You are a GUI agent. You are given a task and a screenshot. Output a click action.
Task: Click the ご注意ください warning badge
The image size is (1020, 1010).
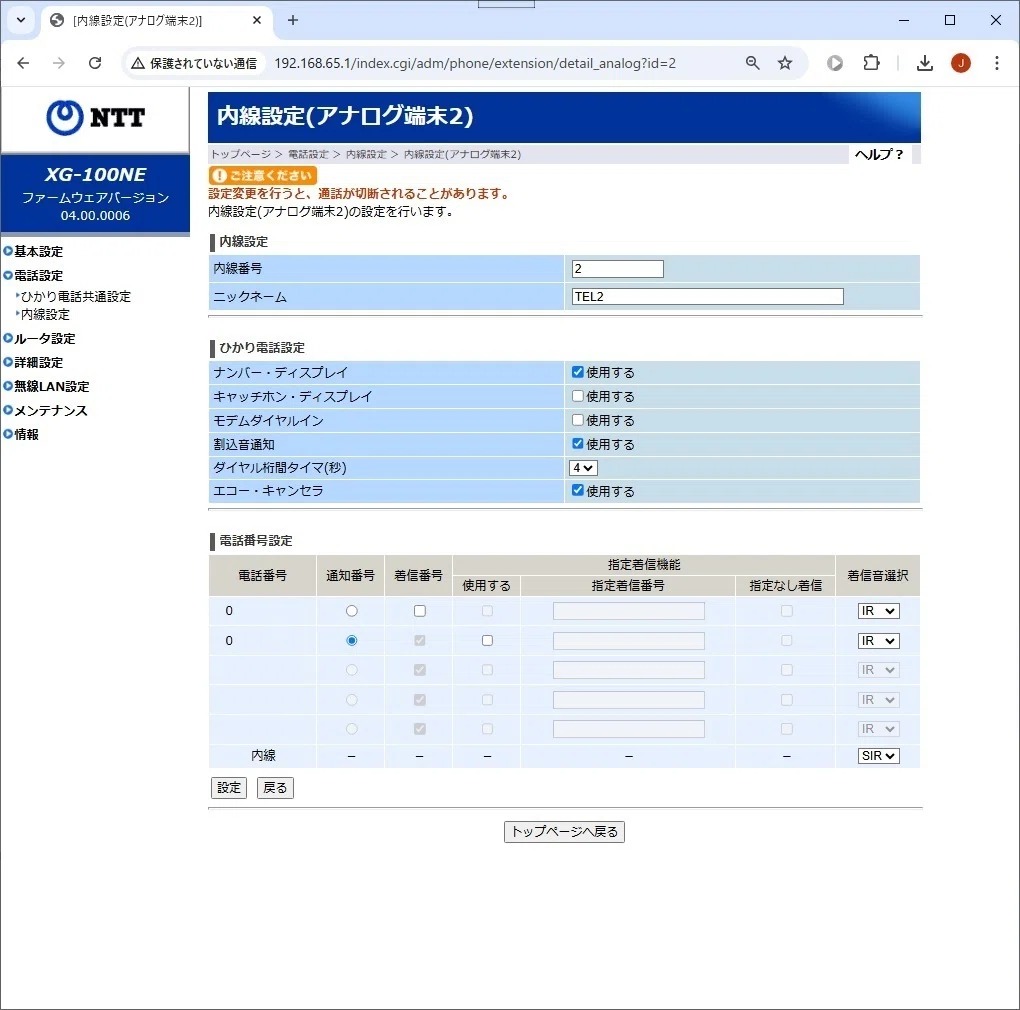[263, 176]
